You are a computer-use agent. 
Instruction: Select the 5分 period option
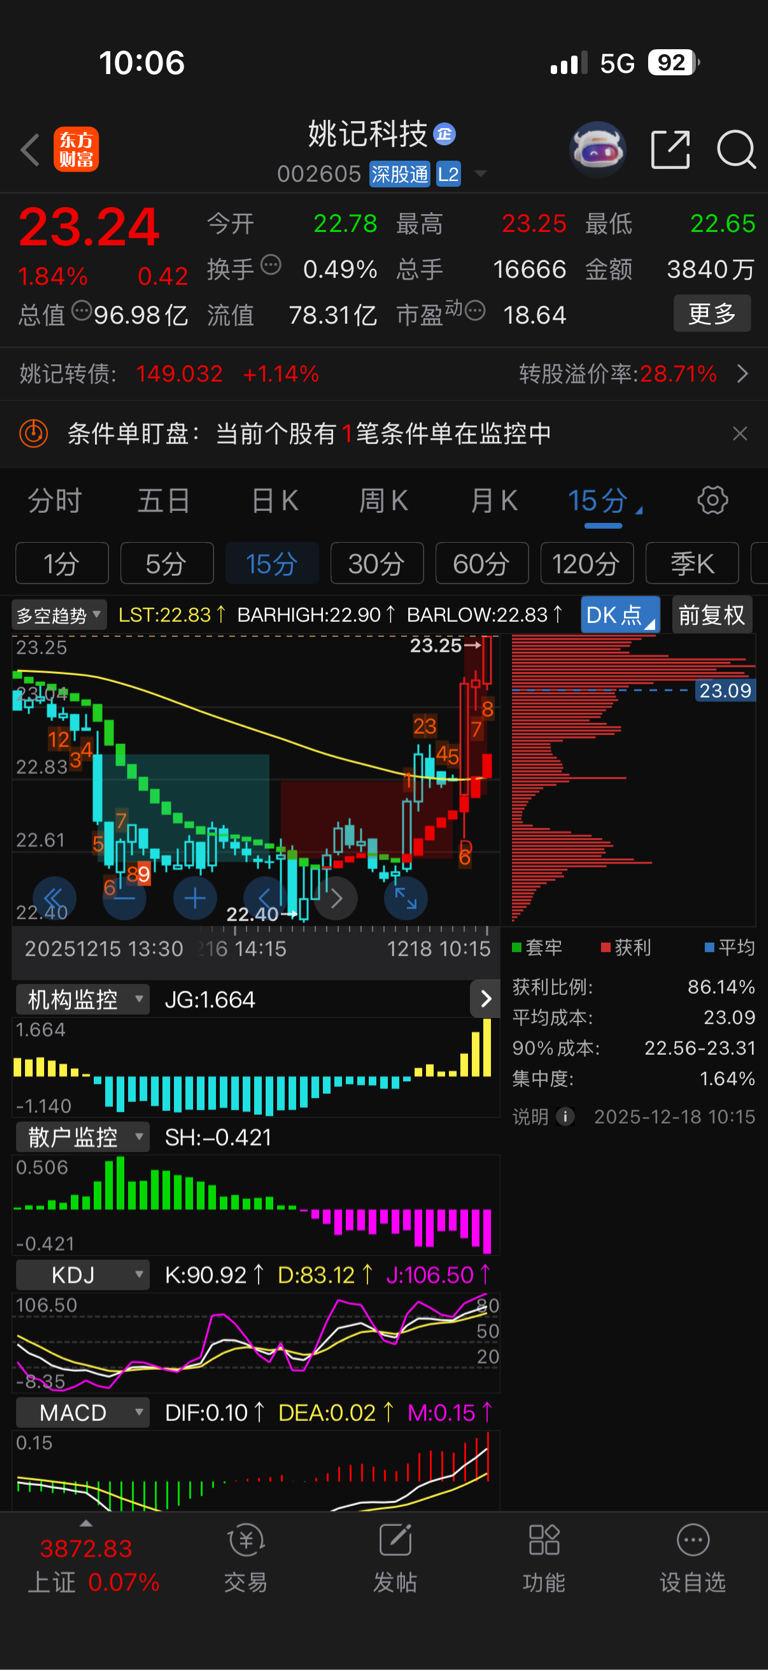tap(167, 563)
